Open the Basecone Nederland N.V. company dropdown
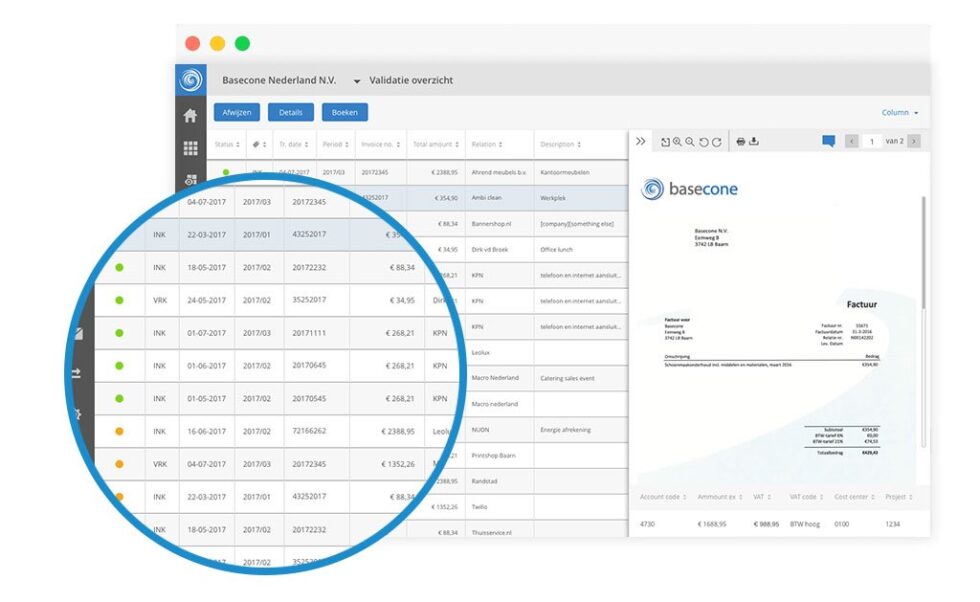980x602 pixels. pyautogui.click(x=356, y=81)
